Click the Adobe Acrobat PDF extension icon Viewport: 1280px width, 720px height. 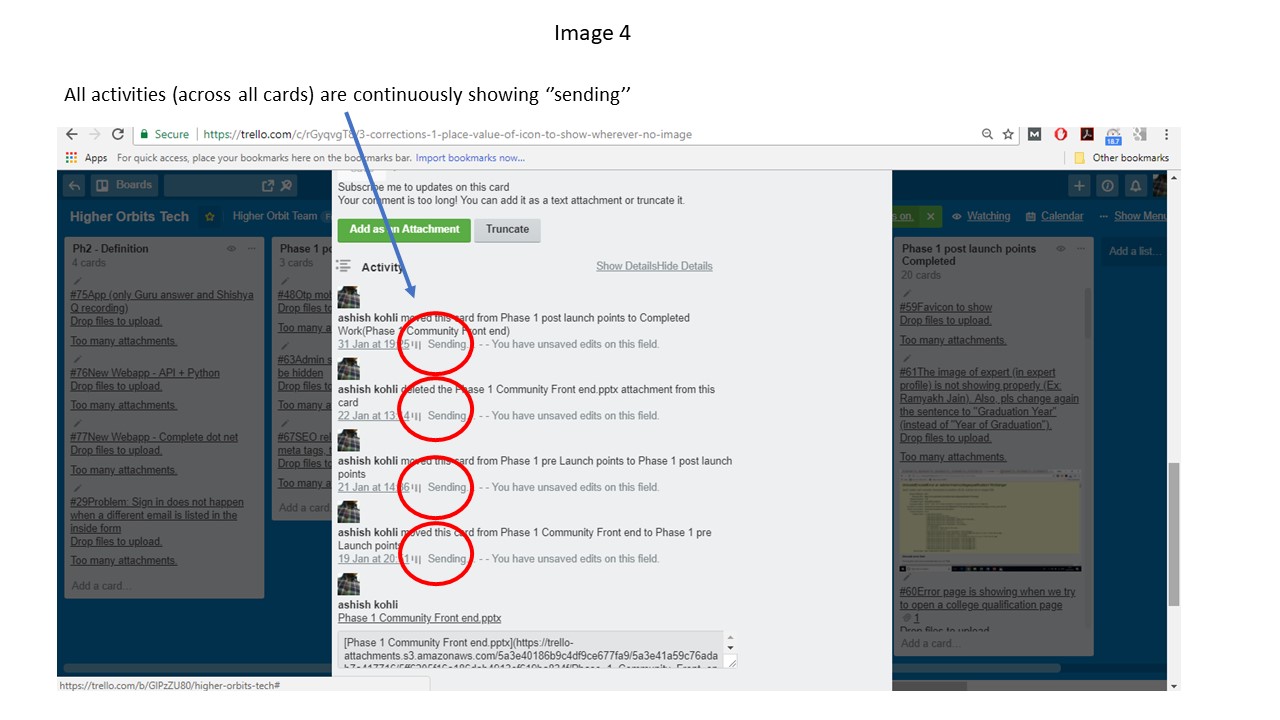(1086, 134)
